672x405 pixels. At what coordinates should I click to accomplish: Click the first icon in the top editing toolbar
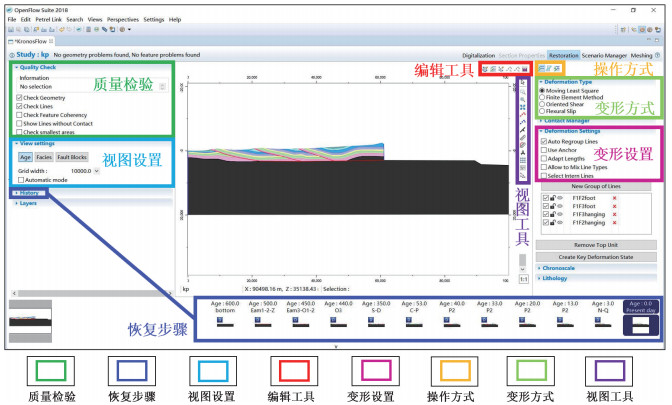tap(484, 67)
